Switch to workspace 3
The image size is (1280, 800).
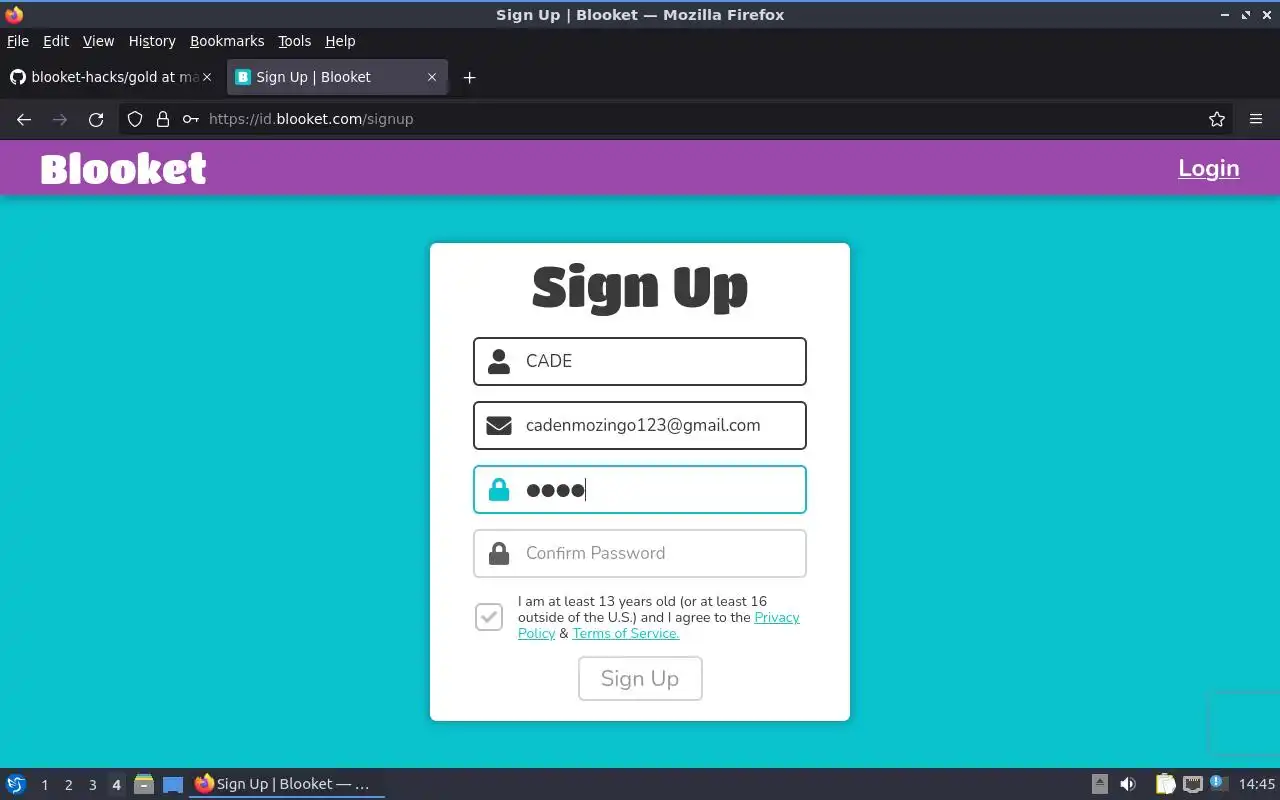[x=92, y=785]
